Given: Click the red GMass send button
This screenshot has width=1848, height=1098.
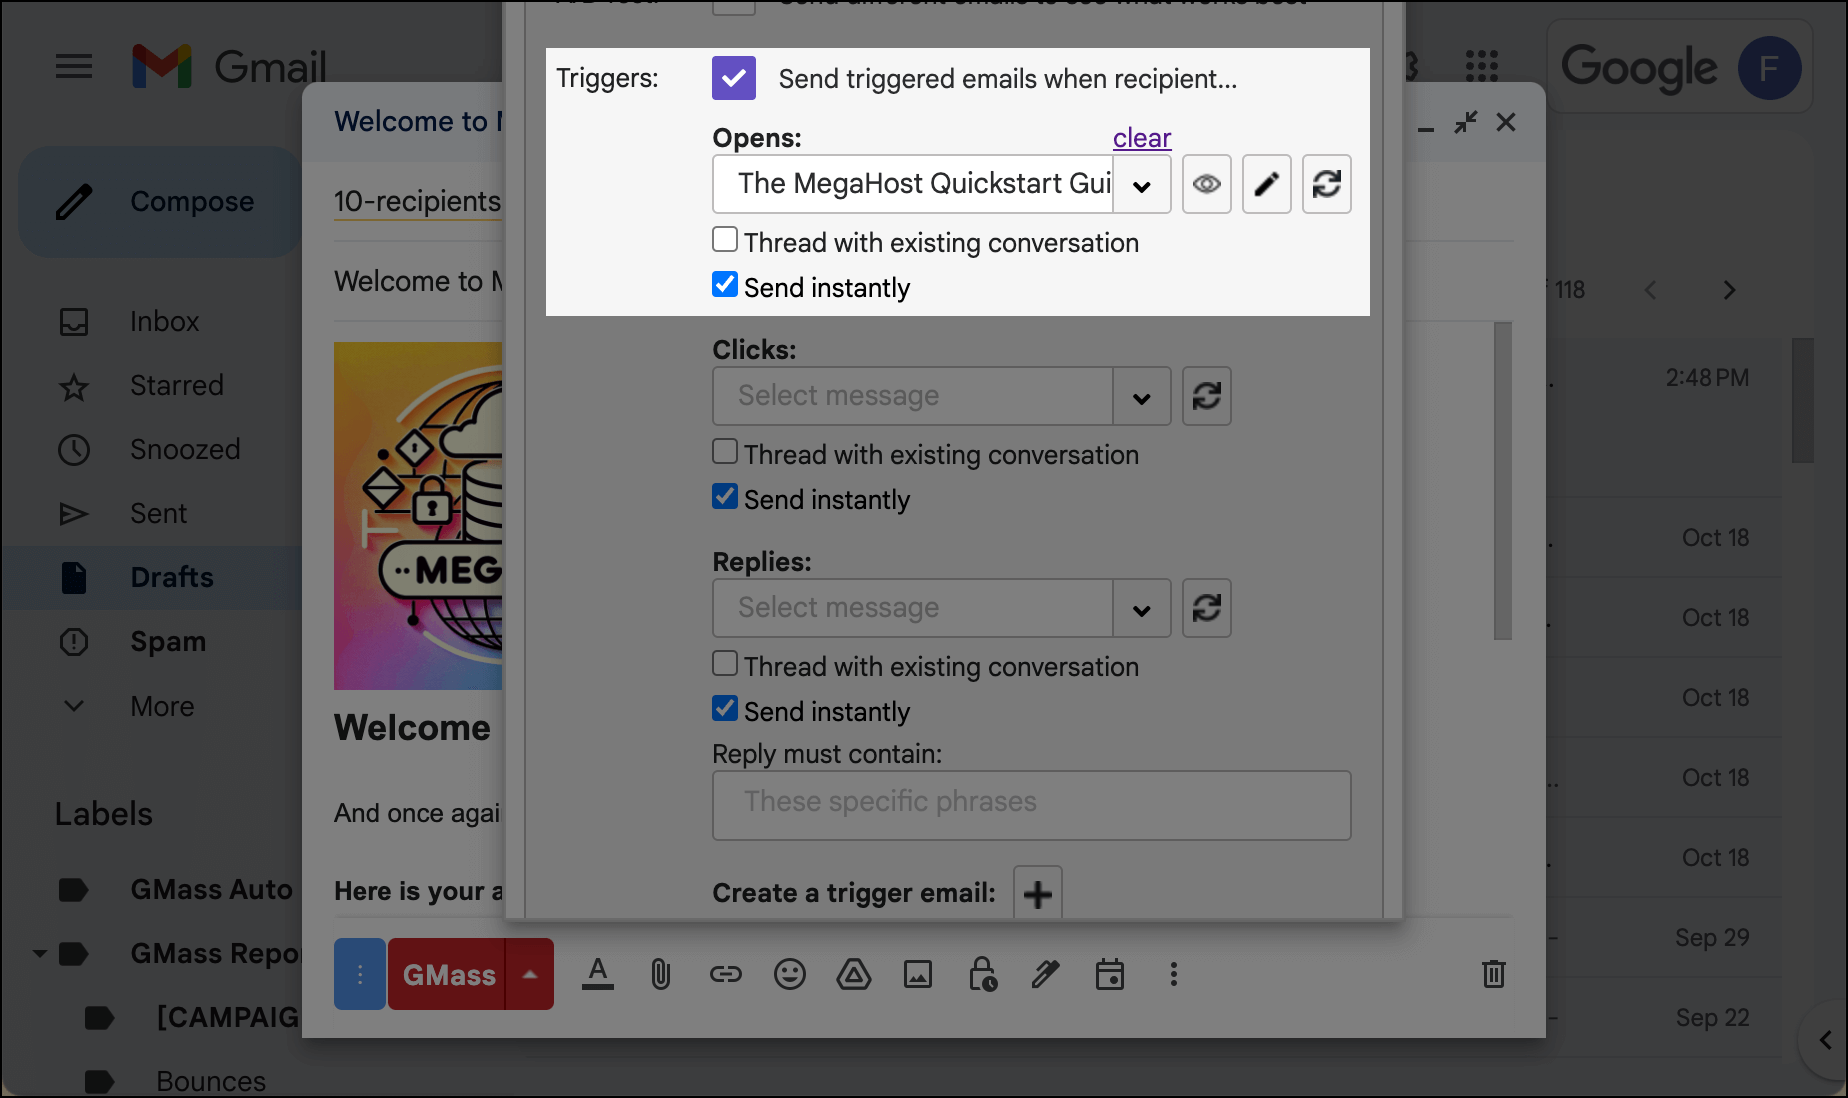Looking at the screenshot, I should pos(447,974).
